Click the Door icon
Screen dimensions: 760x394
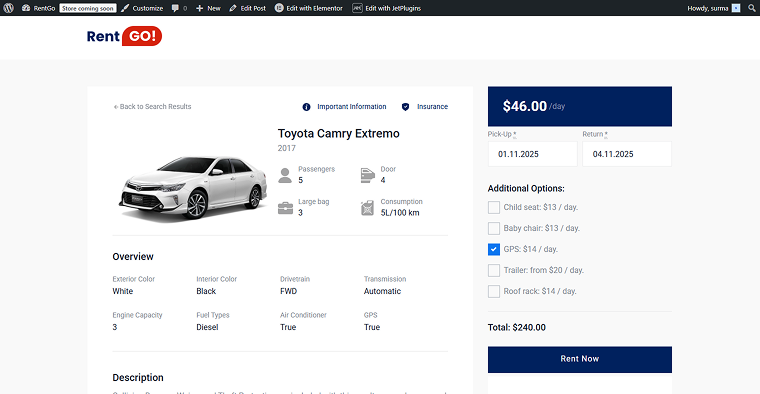368,175
